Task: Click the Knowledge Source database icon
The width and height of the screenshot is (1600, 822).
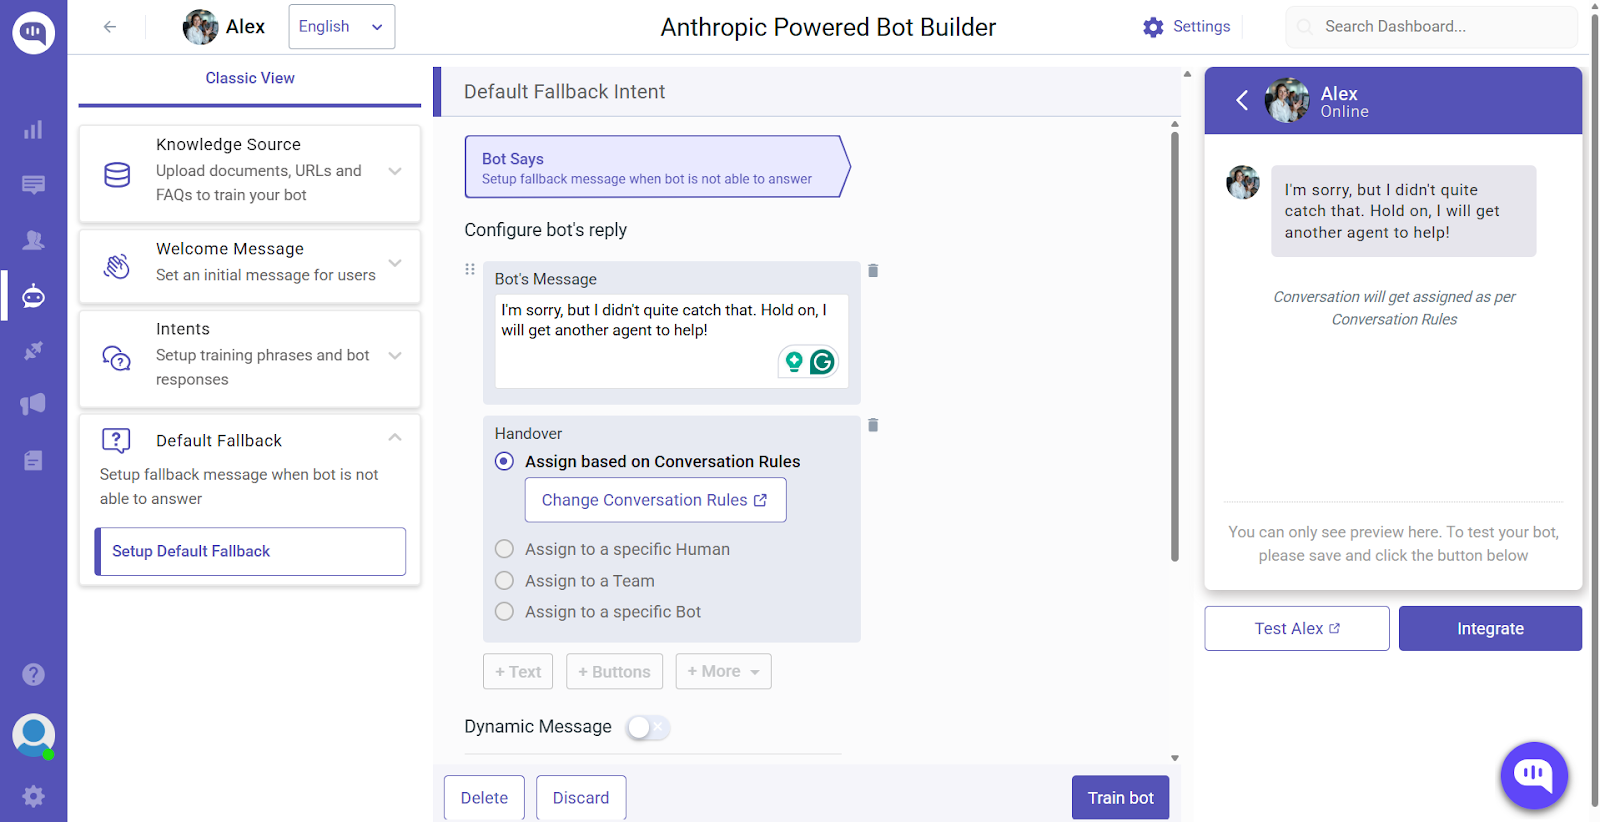Action: point(117,175)
